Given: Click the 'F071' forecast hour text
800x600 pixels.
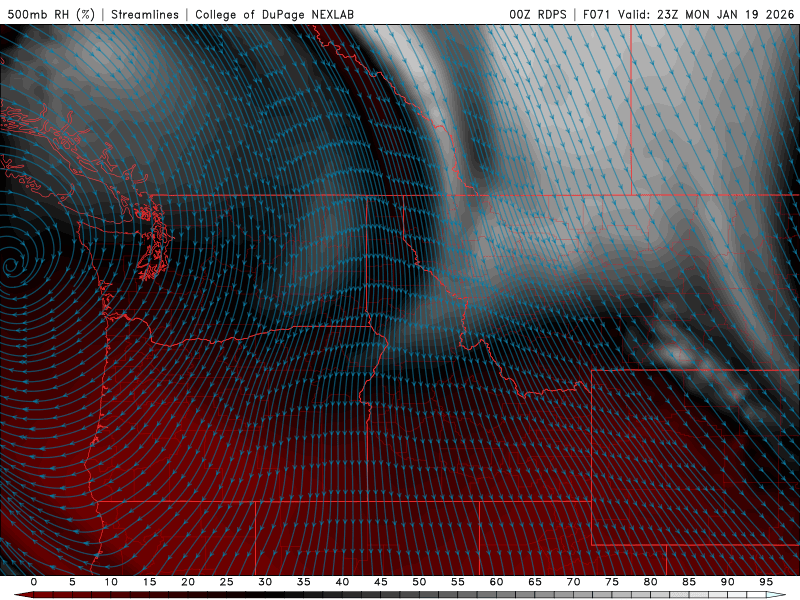Looking at the screenshot, I should (x=596, y=14).
